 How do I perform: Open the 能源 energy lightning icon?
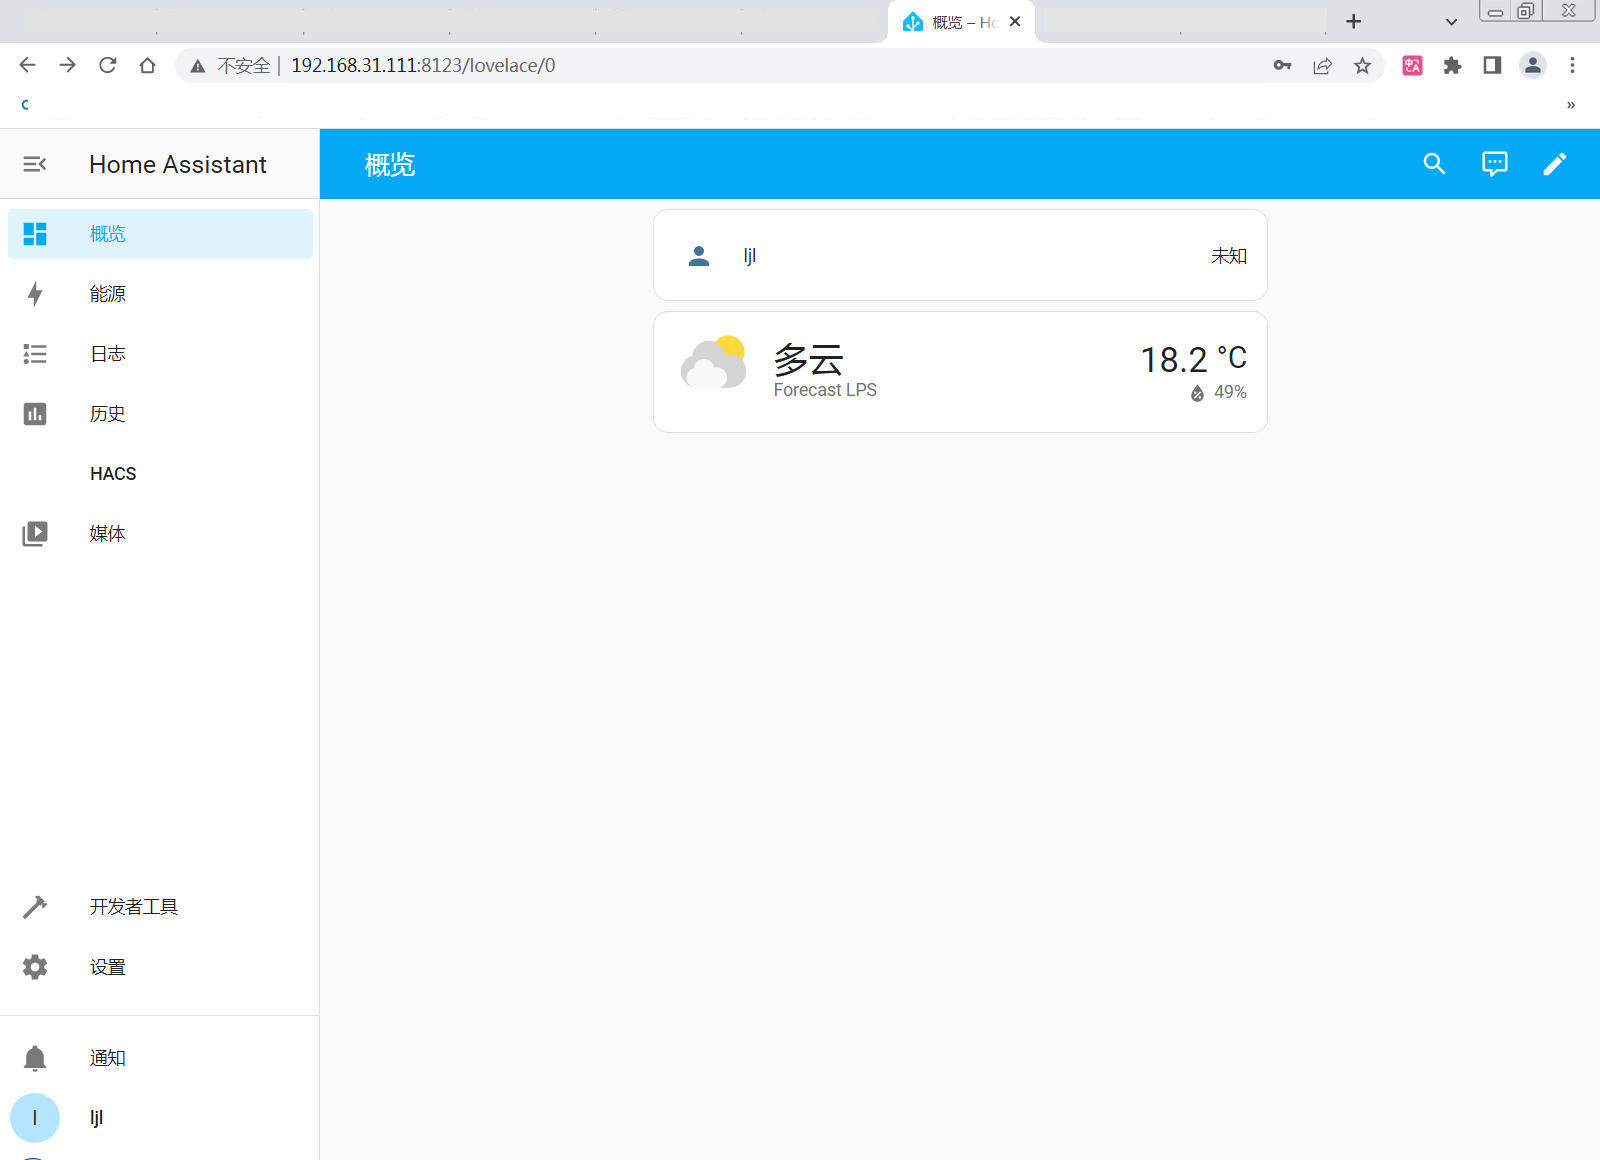point(35,294)
